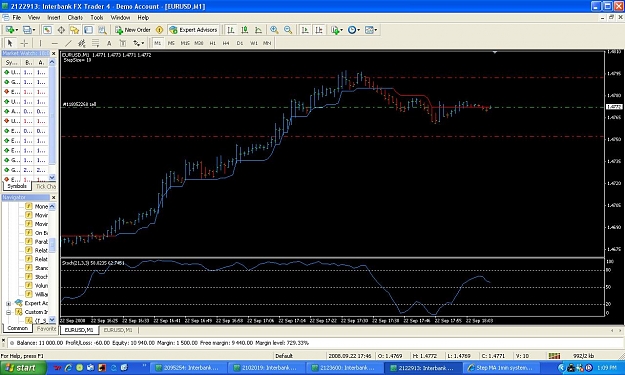
Task: Switch to H4 timeframe
Action: [226, 43]
